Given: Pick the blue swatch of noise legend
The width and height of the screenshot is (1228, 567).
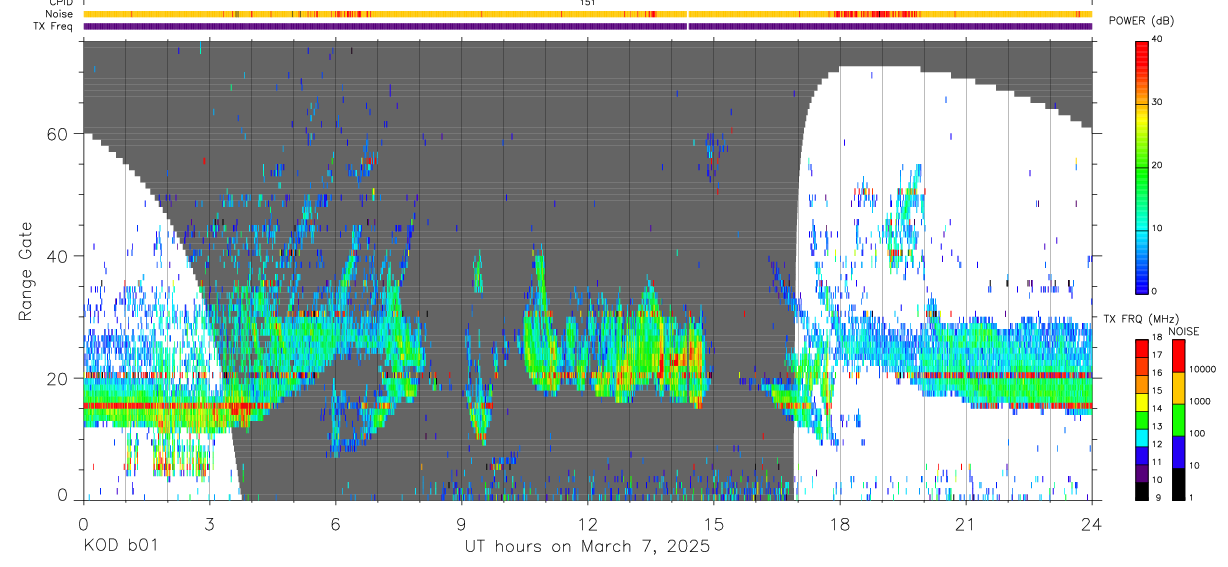Looking at the screenshot, I should pos(1178,452).
